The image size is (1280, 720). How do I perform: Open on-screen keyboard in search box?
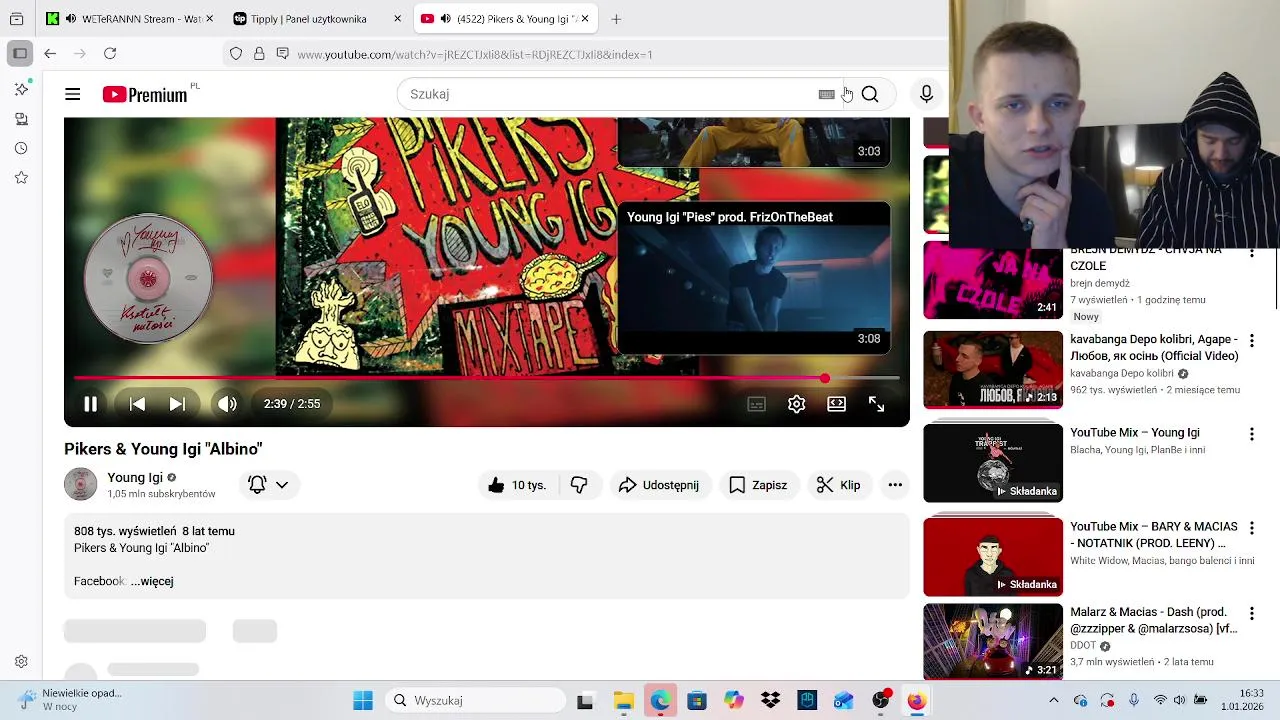click(x=826, y=94)
